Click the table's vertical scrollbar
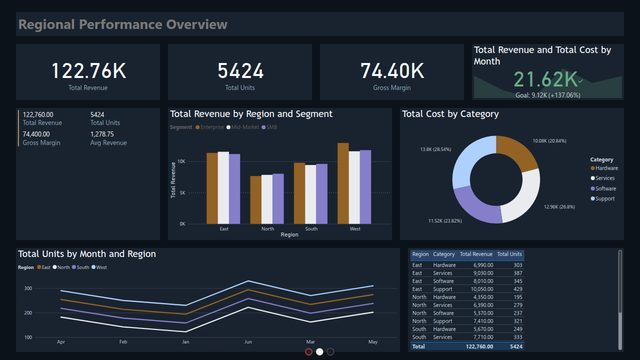640x360 pixels. tap(620, 300)
